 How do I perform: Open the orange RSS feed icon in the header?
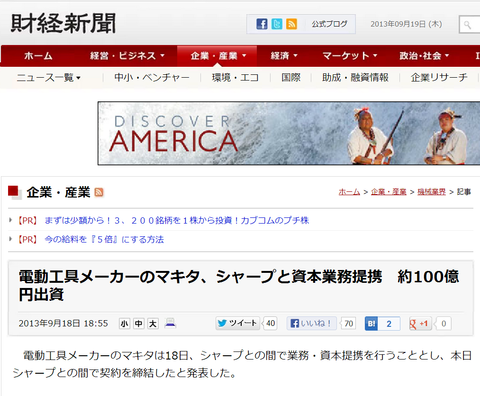point(292,24)
